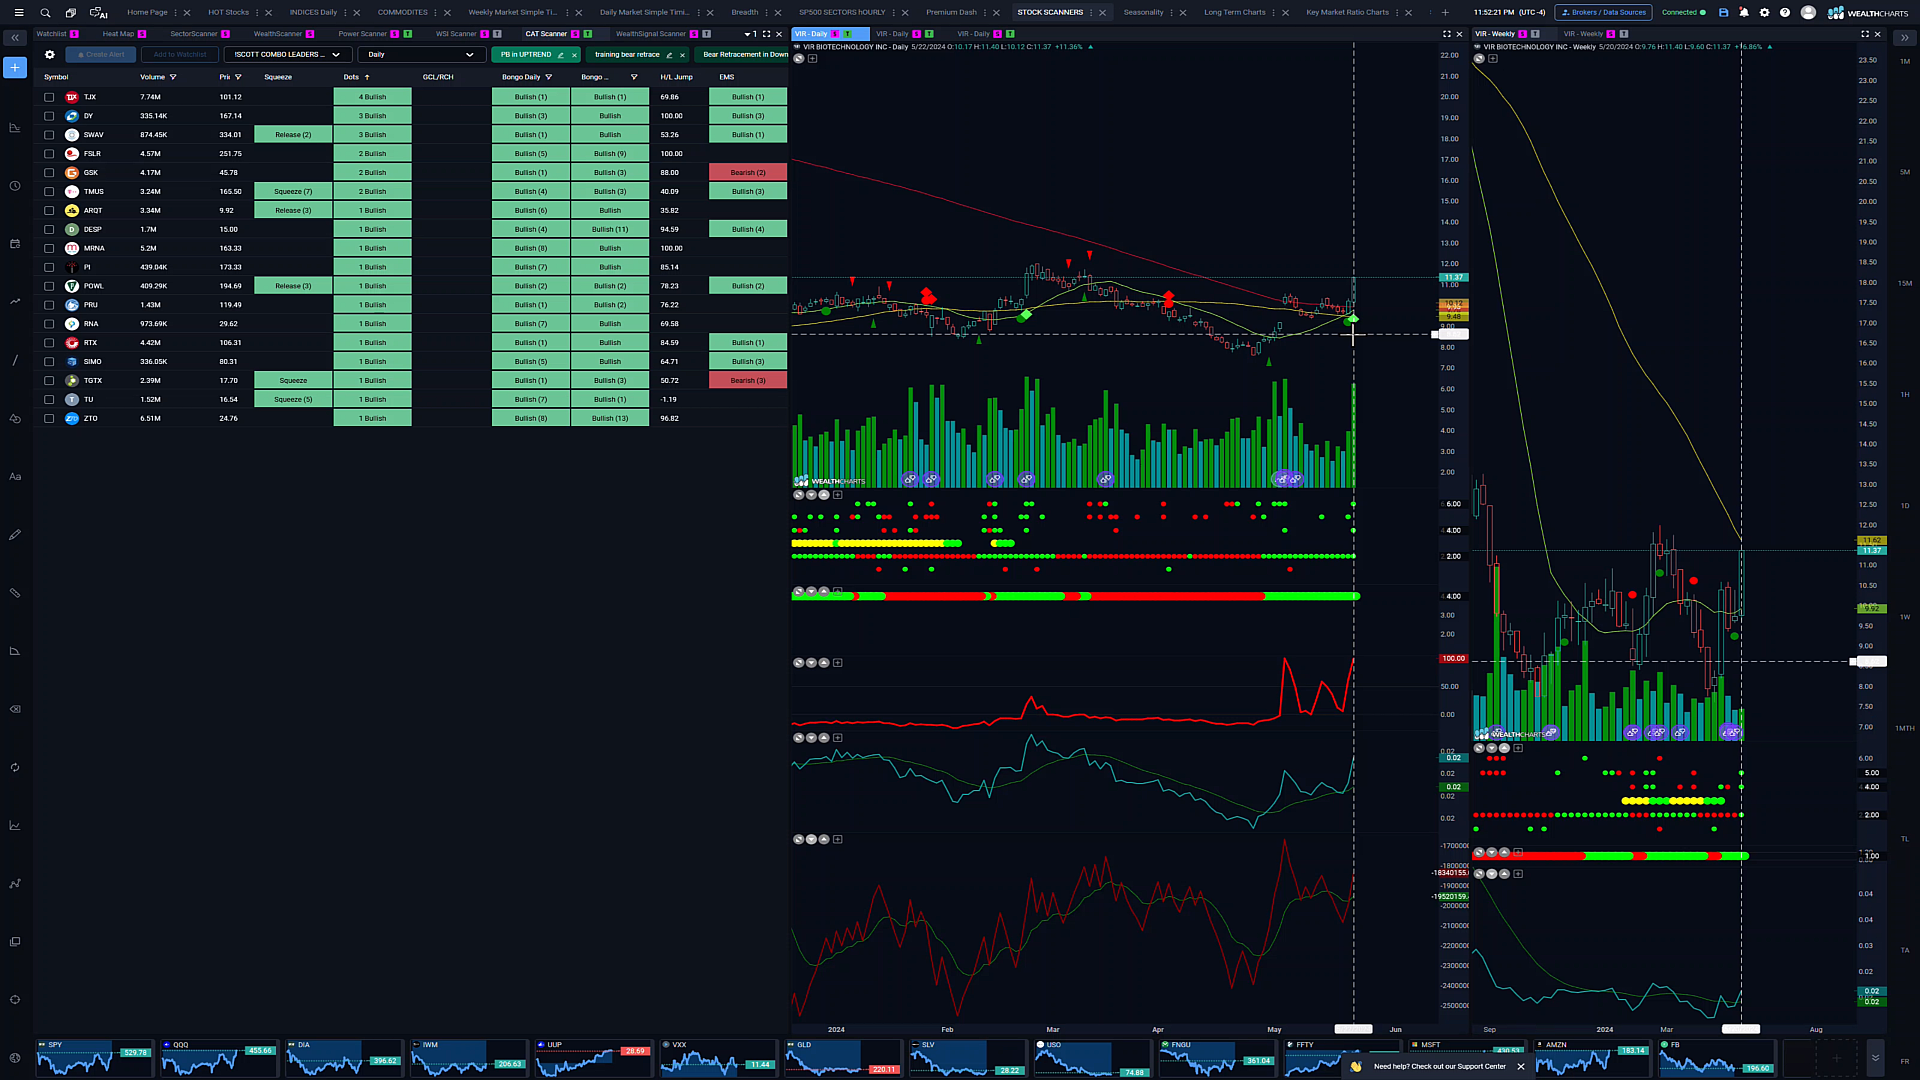Click the Create Alert button

point(101,54)
